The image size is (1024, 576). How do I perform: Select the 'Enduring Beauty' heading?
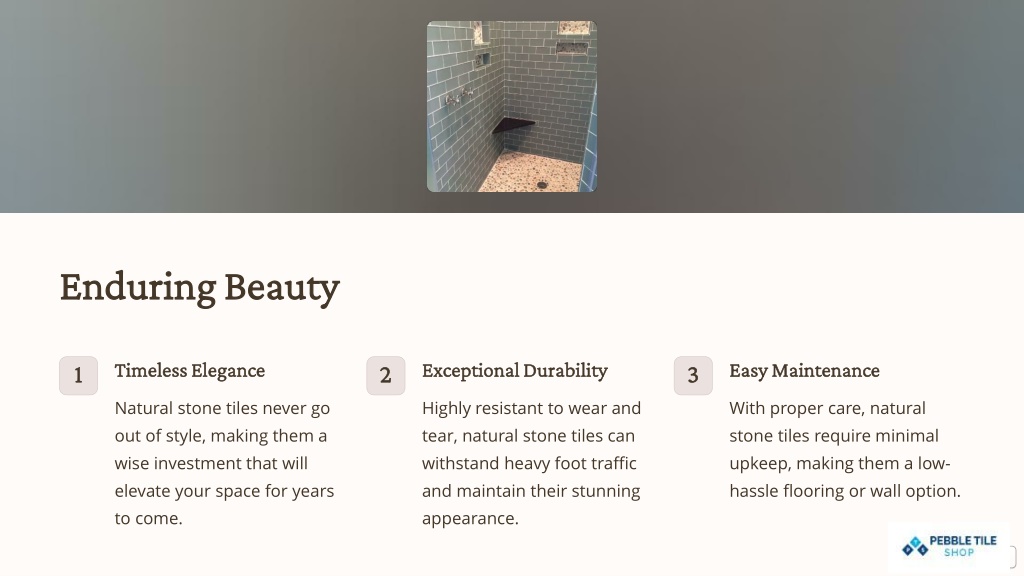(199, 287)
